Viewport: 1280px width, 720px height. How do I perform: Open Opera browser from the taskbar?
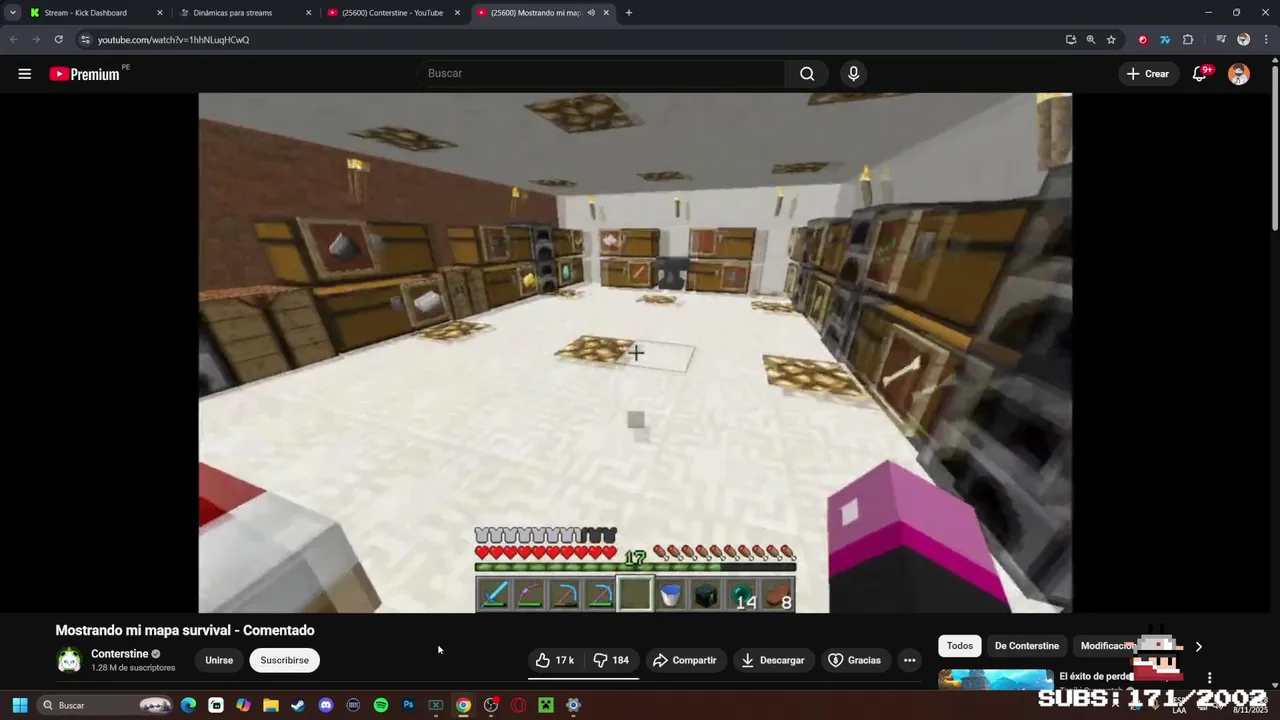point(518,705)
